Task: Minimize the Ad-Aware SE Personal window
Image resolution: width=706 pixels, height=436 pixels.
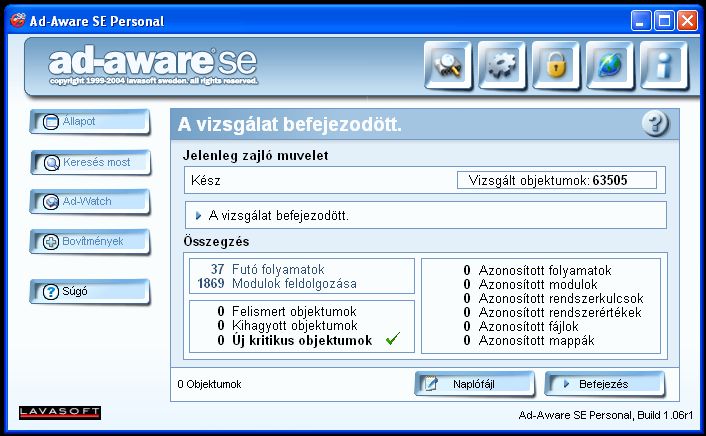Action: (x=641, y=21)
